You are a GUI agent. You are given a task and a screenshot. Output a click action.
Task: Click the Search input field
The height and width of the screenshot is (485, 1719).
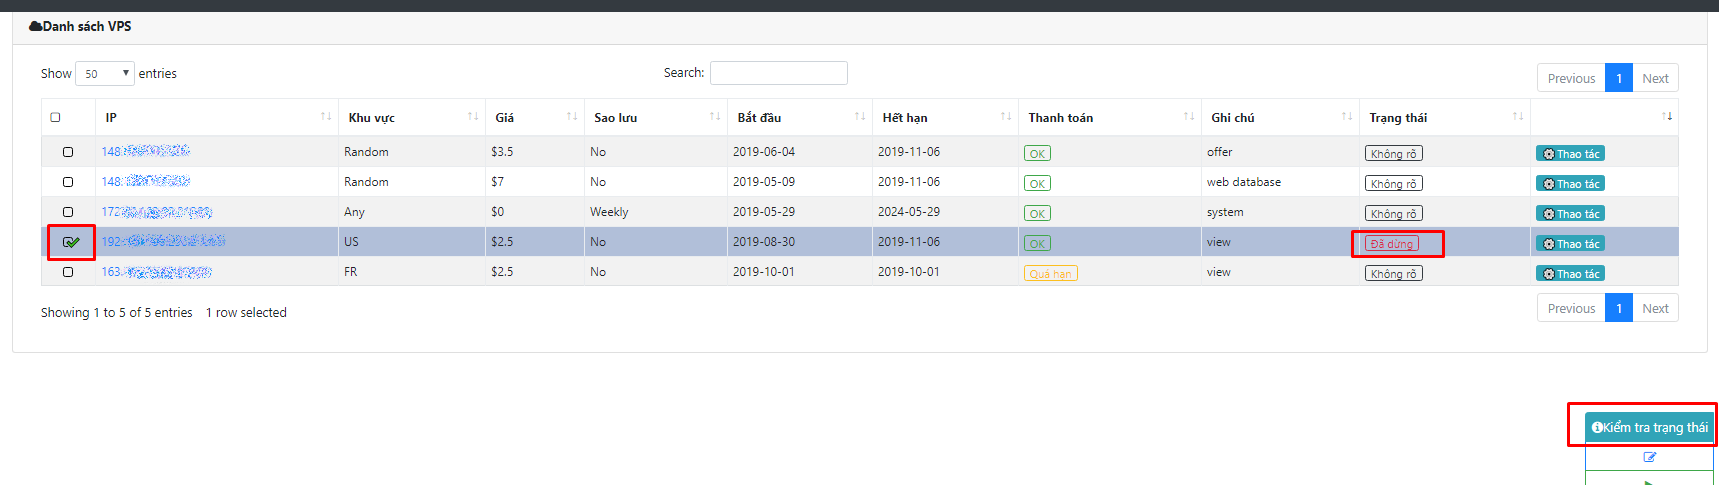pyautogui.click(x=778, y=73)
